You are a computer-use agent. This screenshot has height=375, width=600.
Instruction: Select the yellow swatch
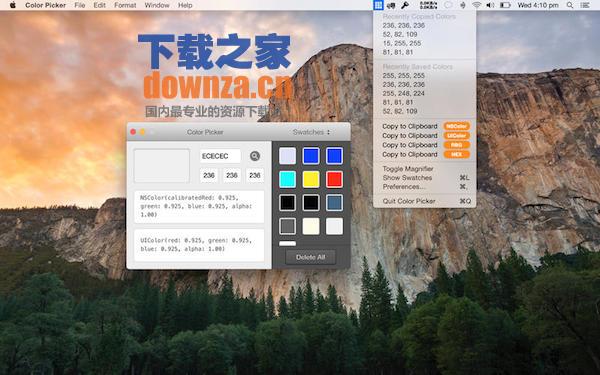[311, 179]
